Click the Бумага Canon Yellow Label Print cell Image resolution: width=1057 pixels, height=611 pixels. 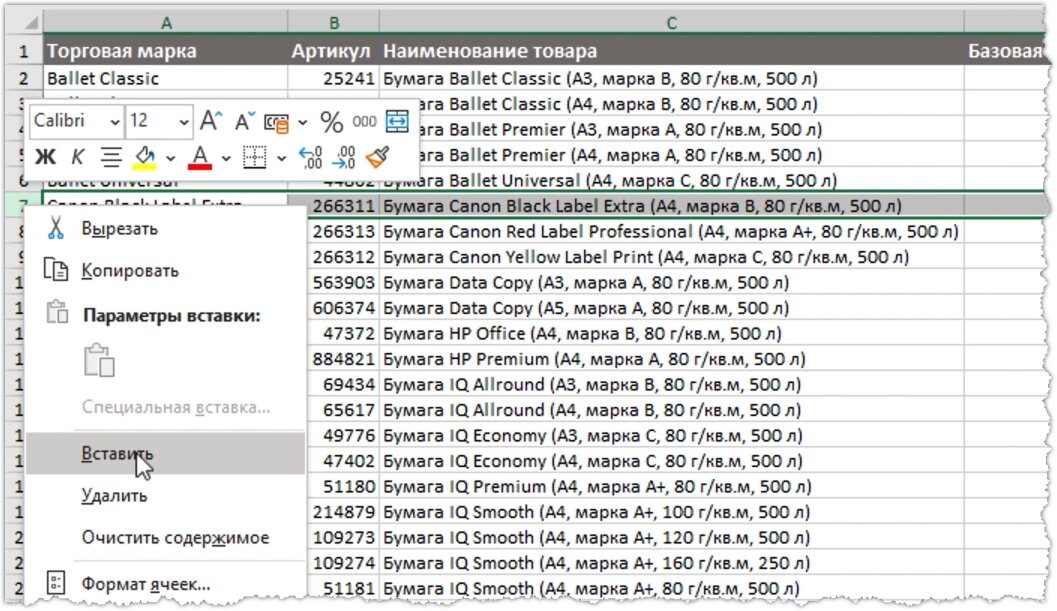pyautogui.click(x=671, y=257)
